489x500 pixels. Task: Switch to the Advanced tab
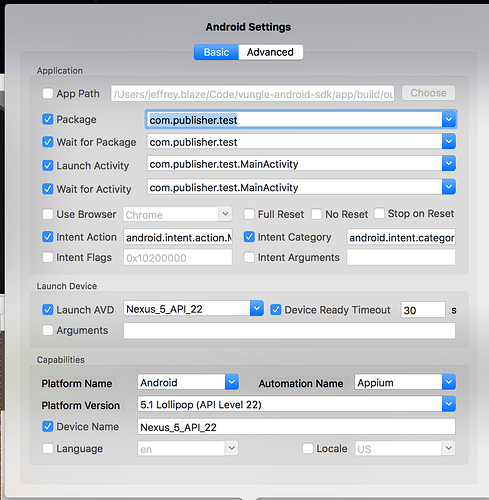tap(270, 52)
